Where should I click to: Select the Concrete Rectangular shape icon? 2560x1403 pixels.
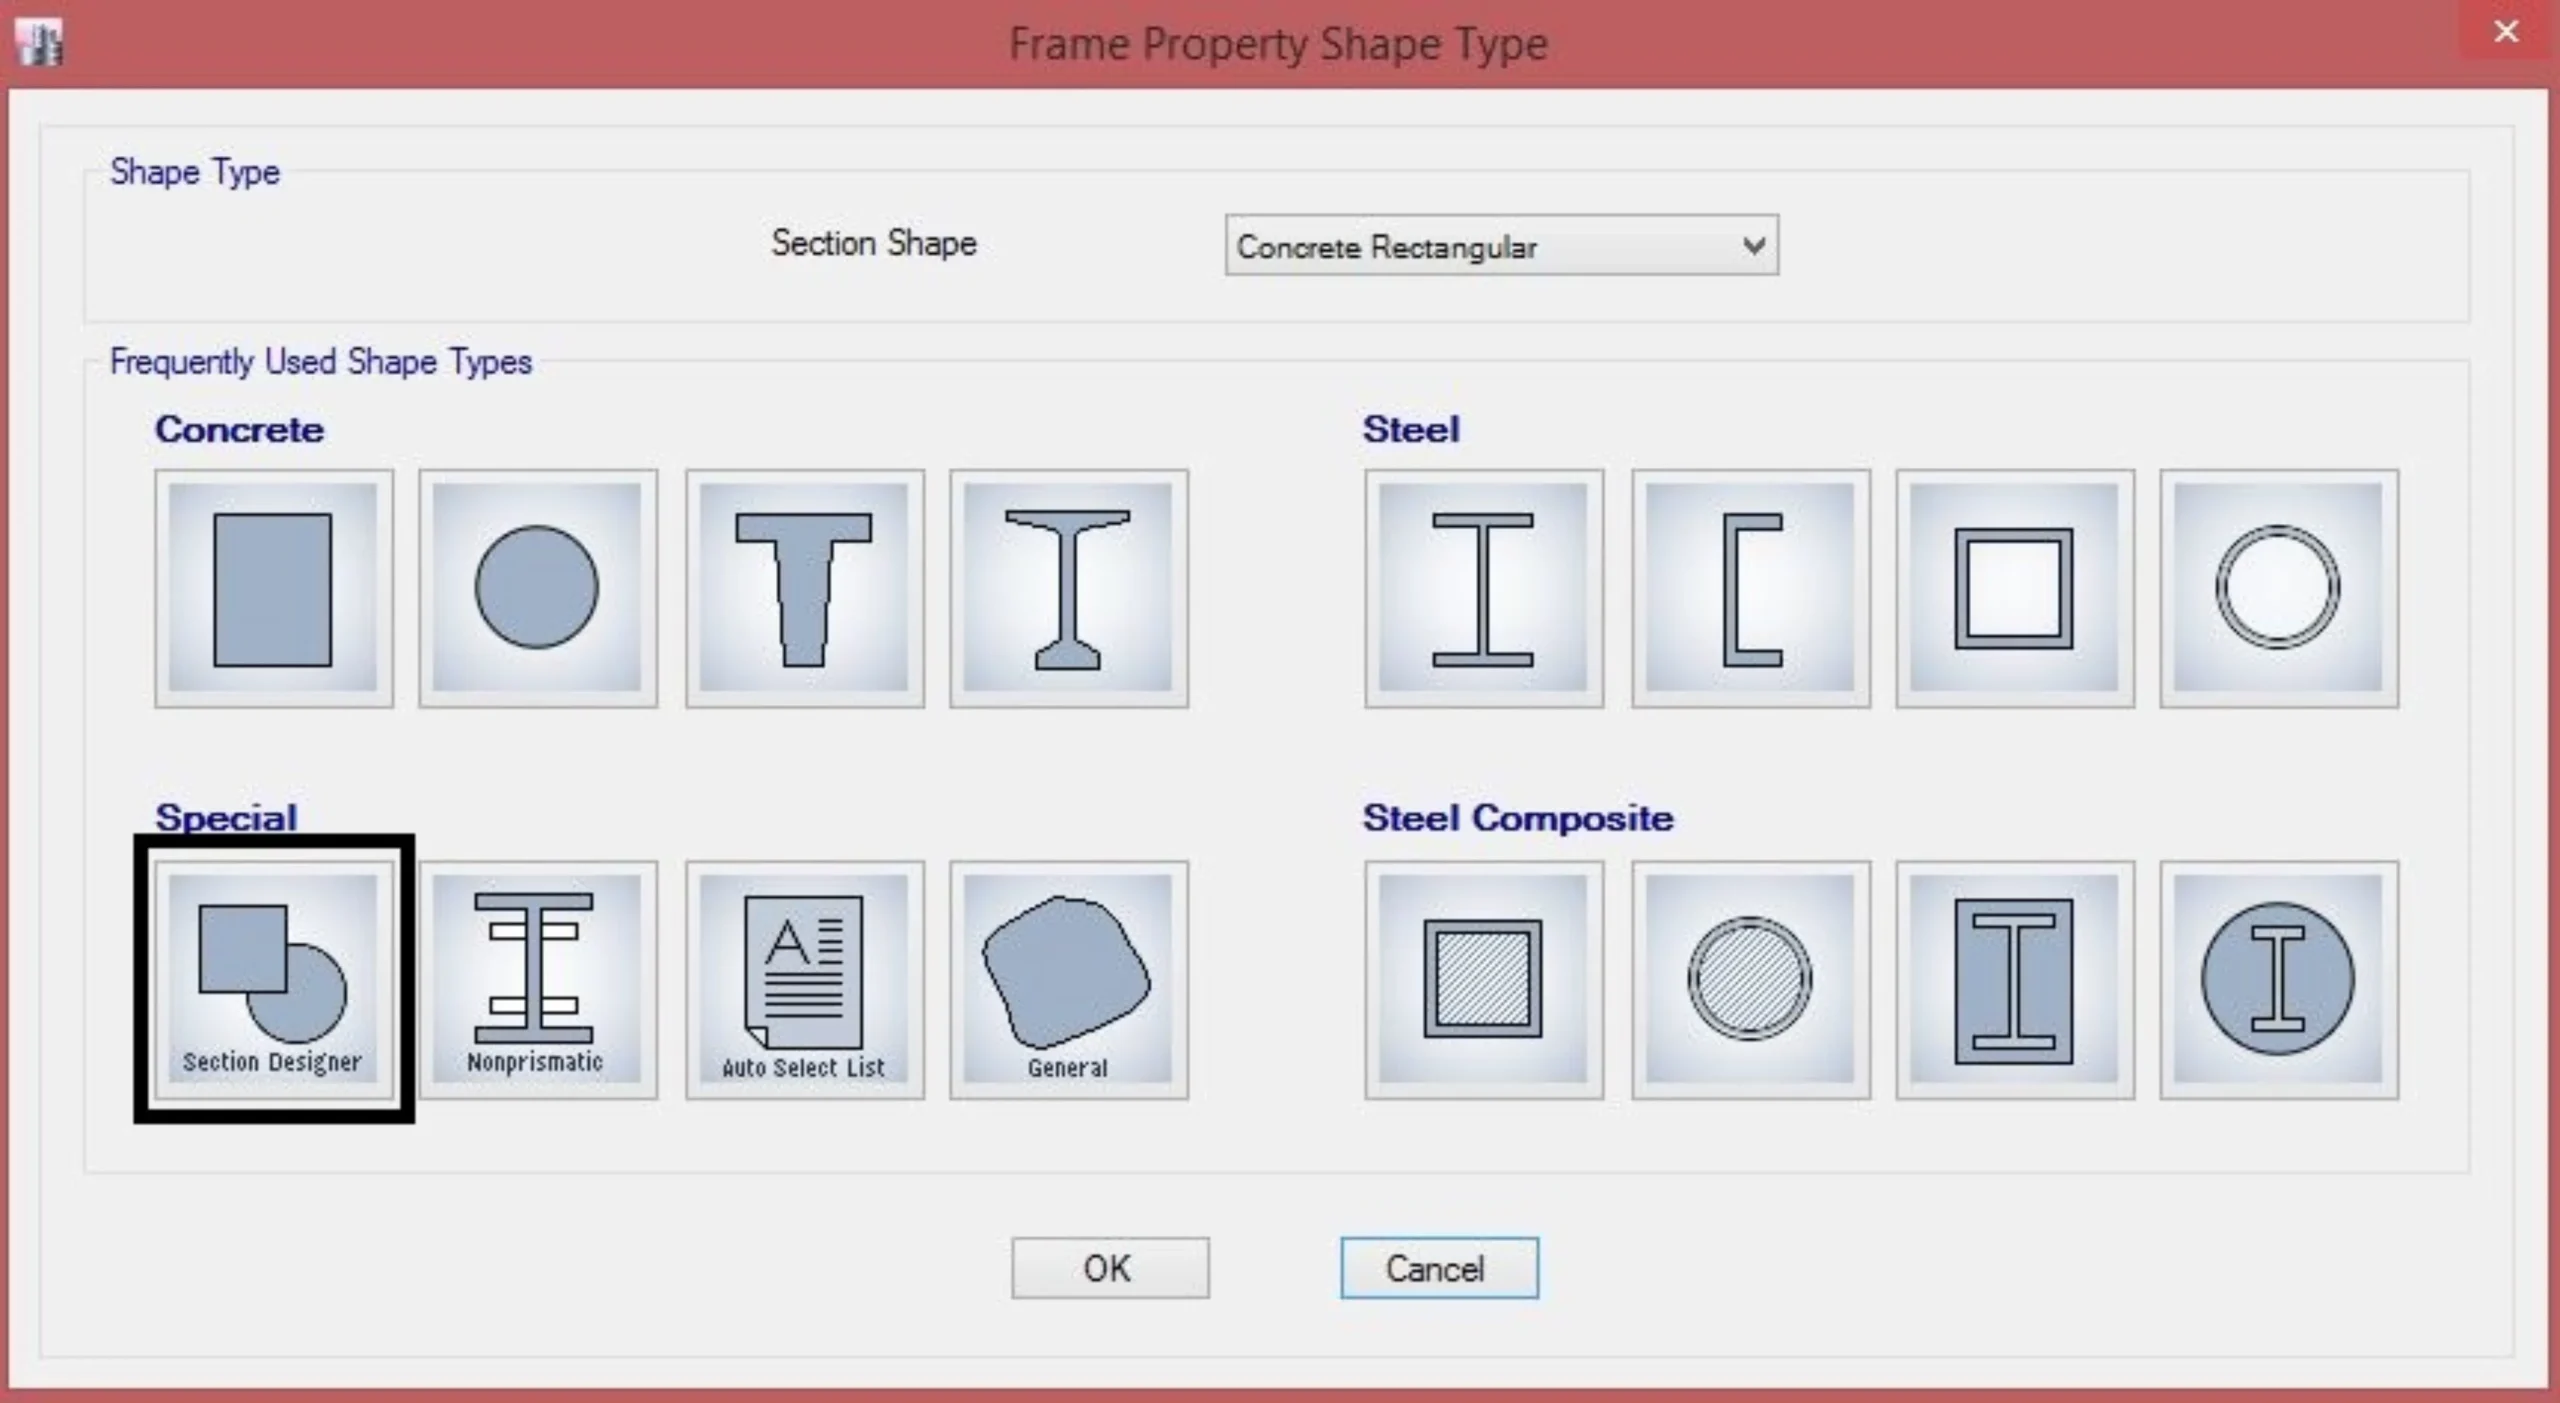(x=273, y=588)
